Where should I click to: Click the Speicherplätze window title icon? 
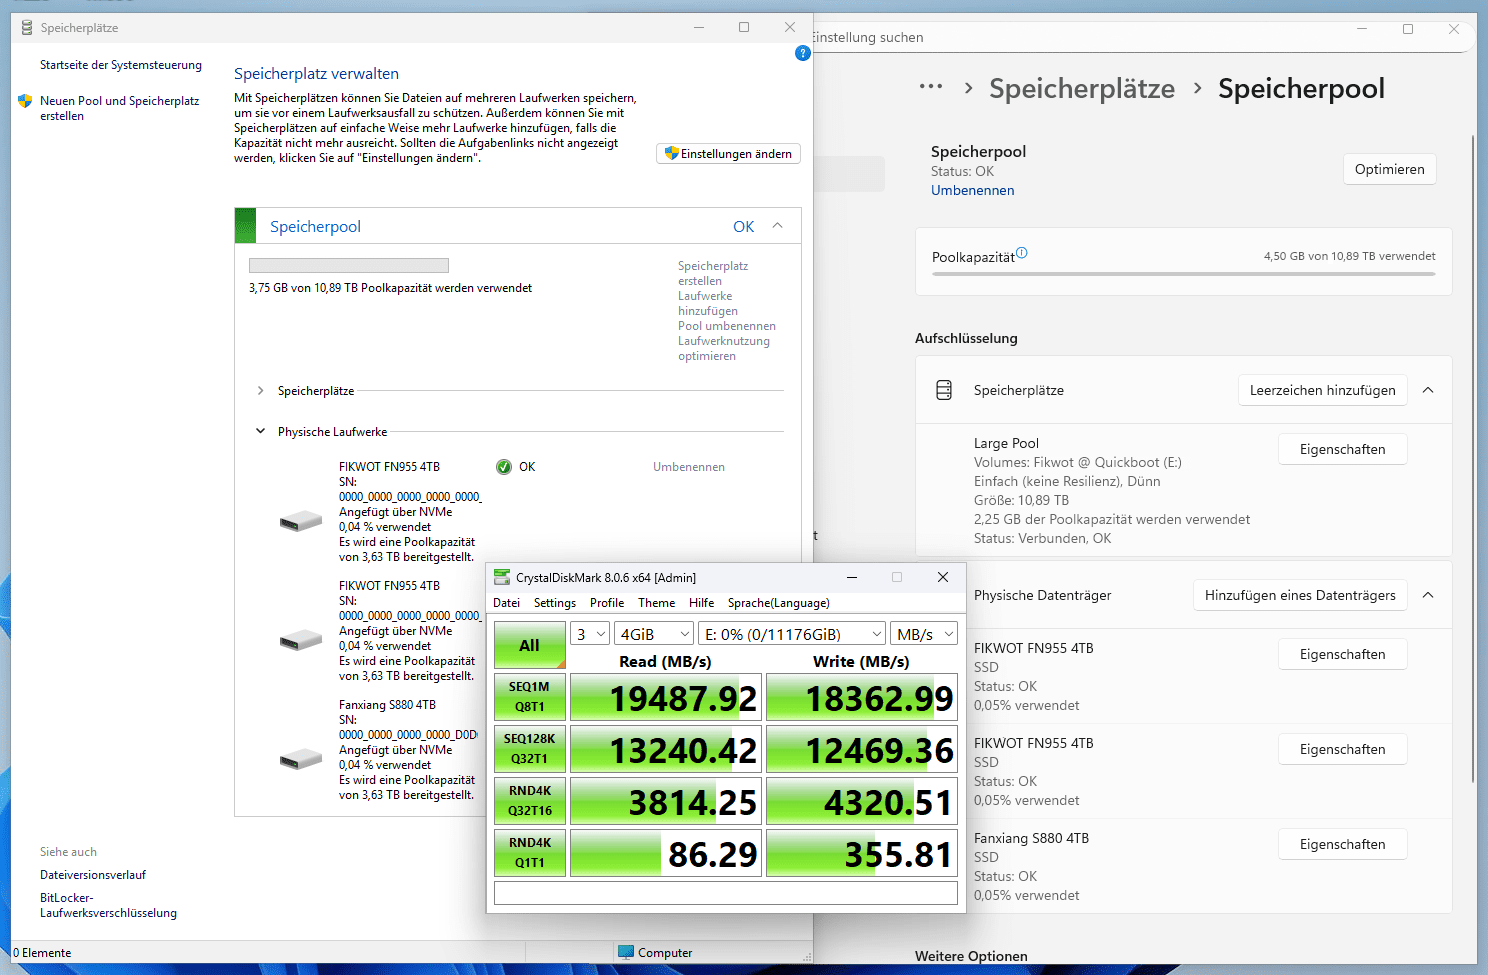[x=27, y=28]
